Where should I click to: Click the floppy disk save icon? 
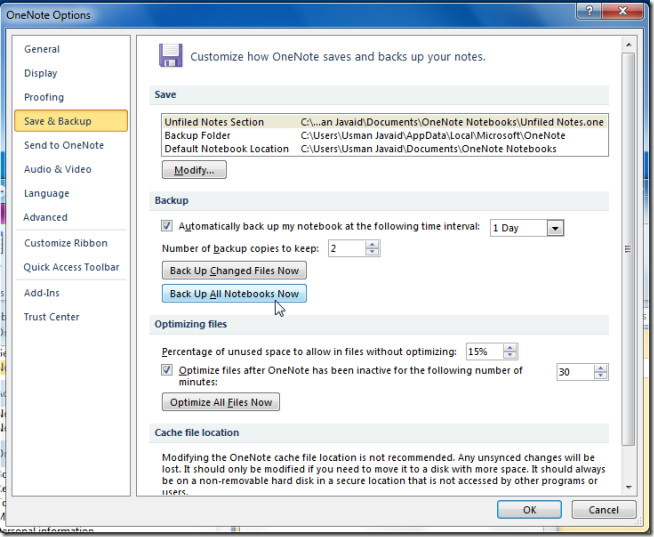tap(171, 55)
